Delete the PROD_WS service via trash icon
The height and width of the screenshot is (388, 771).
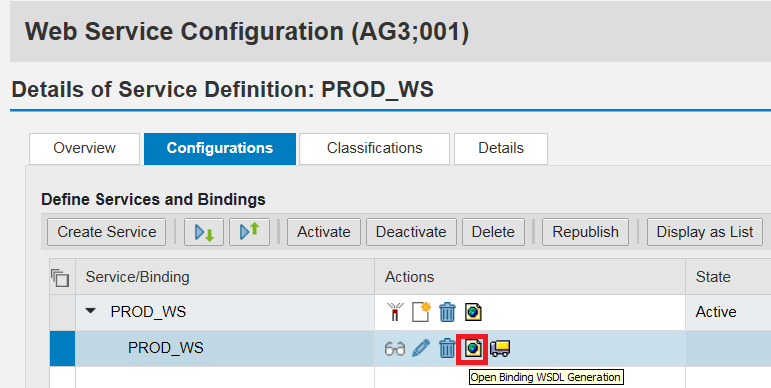pos(447,312)
